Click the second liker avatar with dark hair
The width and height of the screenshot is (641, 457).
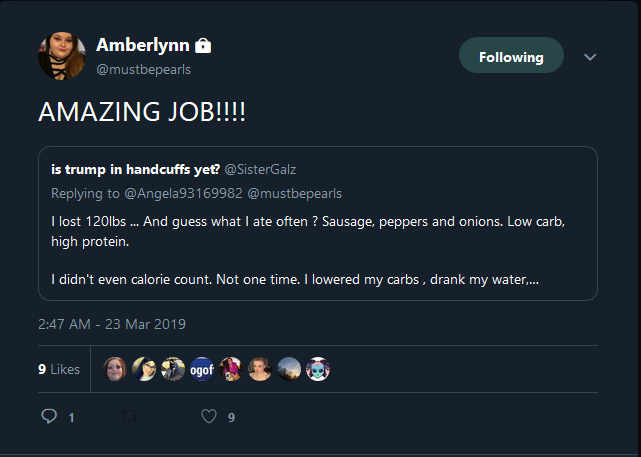(144, 369)
